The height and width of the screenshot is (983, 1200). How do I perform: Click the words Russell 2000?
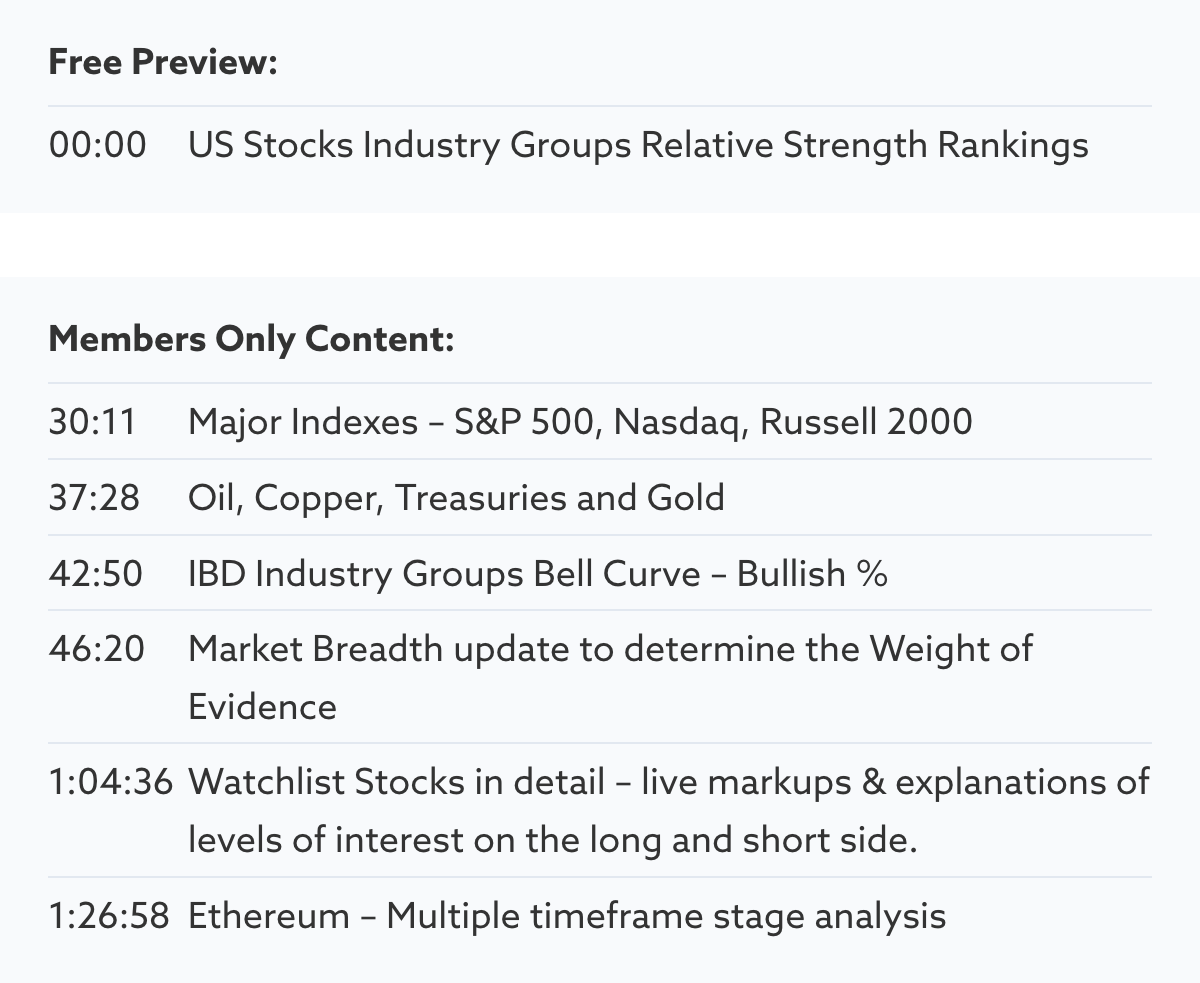(x=866, y=422)
